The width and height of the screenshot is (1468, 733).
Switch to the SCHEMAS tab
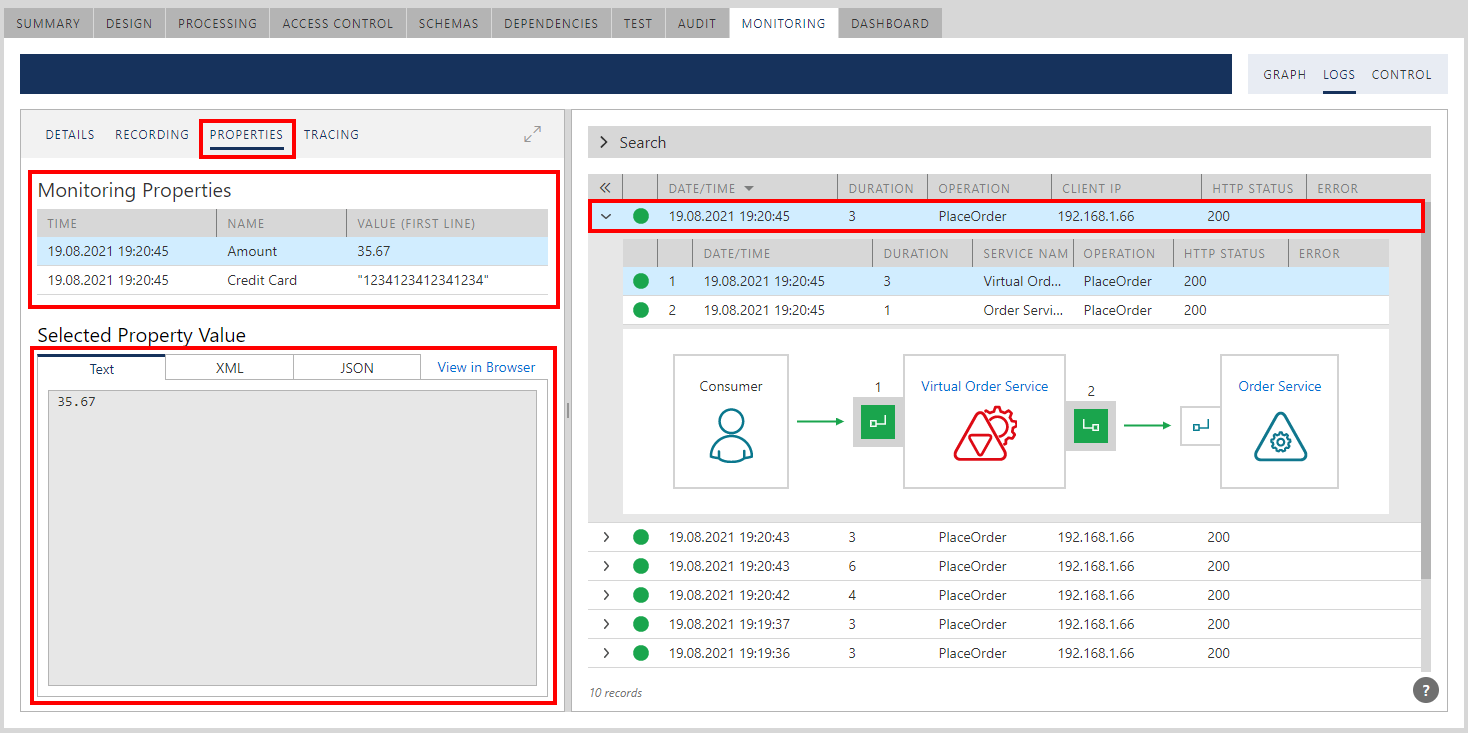(449, 23)
